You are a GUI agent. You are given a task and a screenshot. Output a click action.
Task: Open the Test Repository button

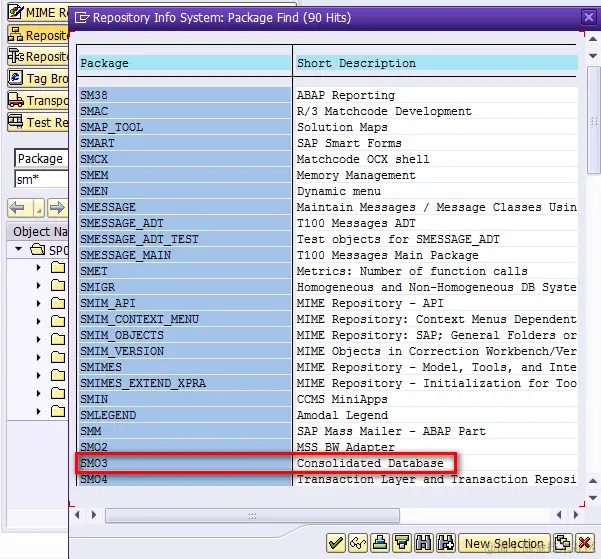pyautogui.click(x=38, y=122)
